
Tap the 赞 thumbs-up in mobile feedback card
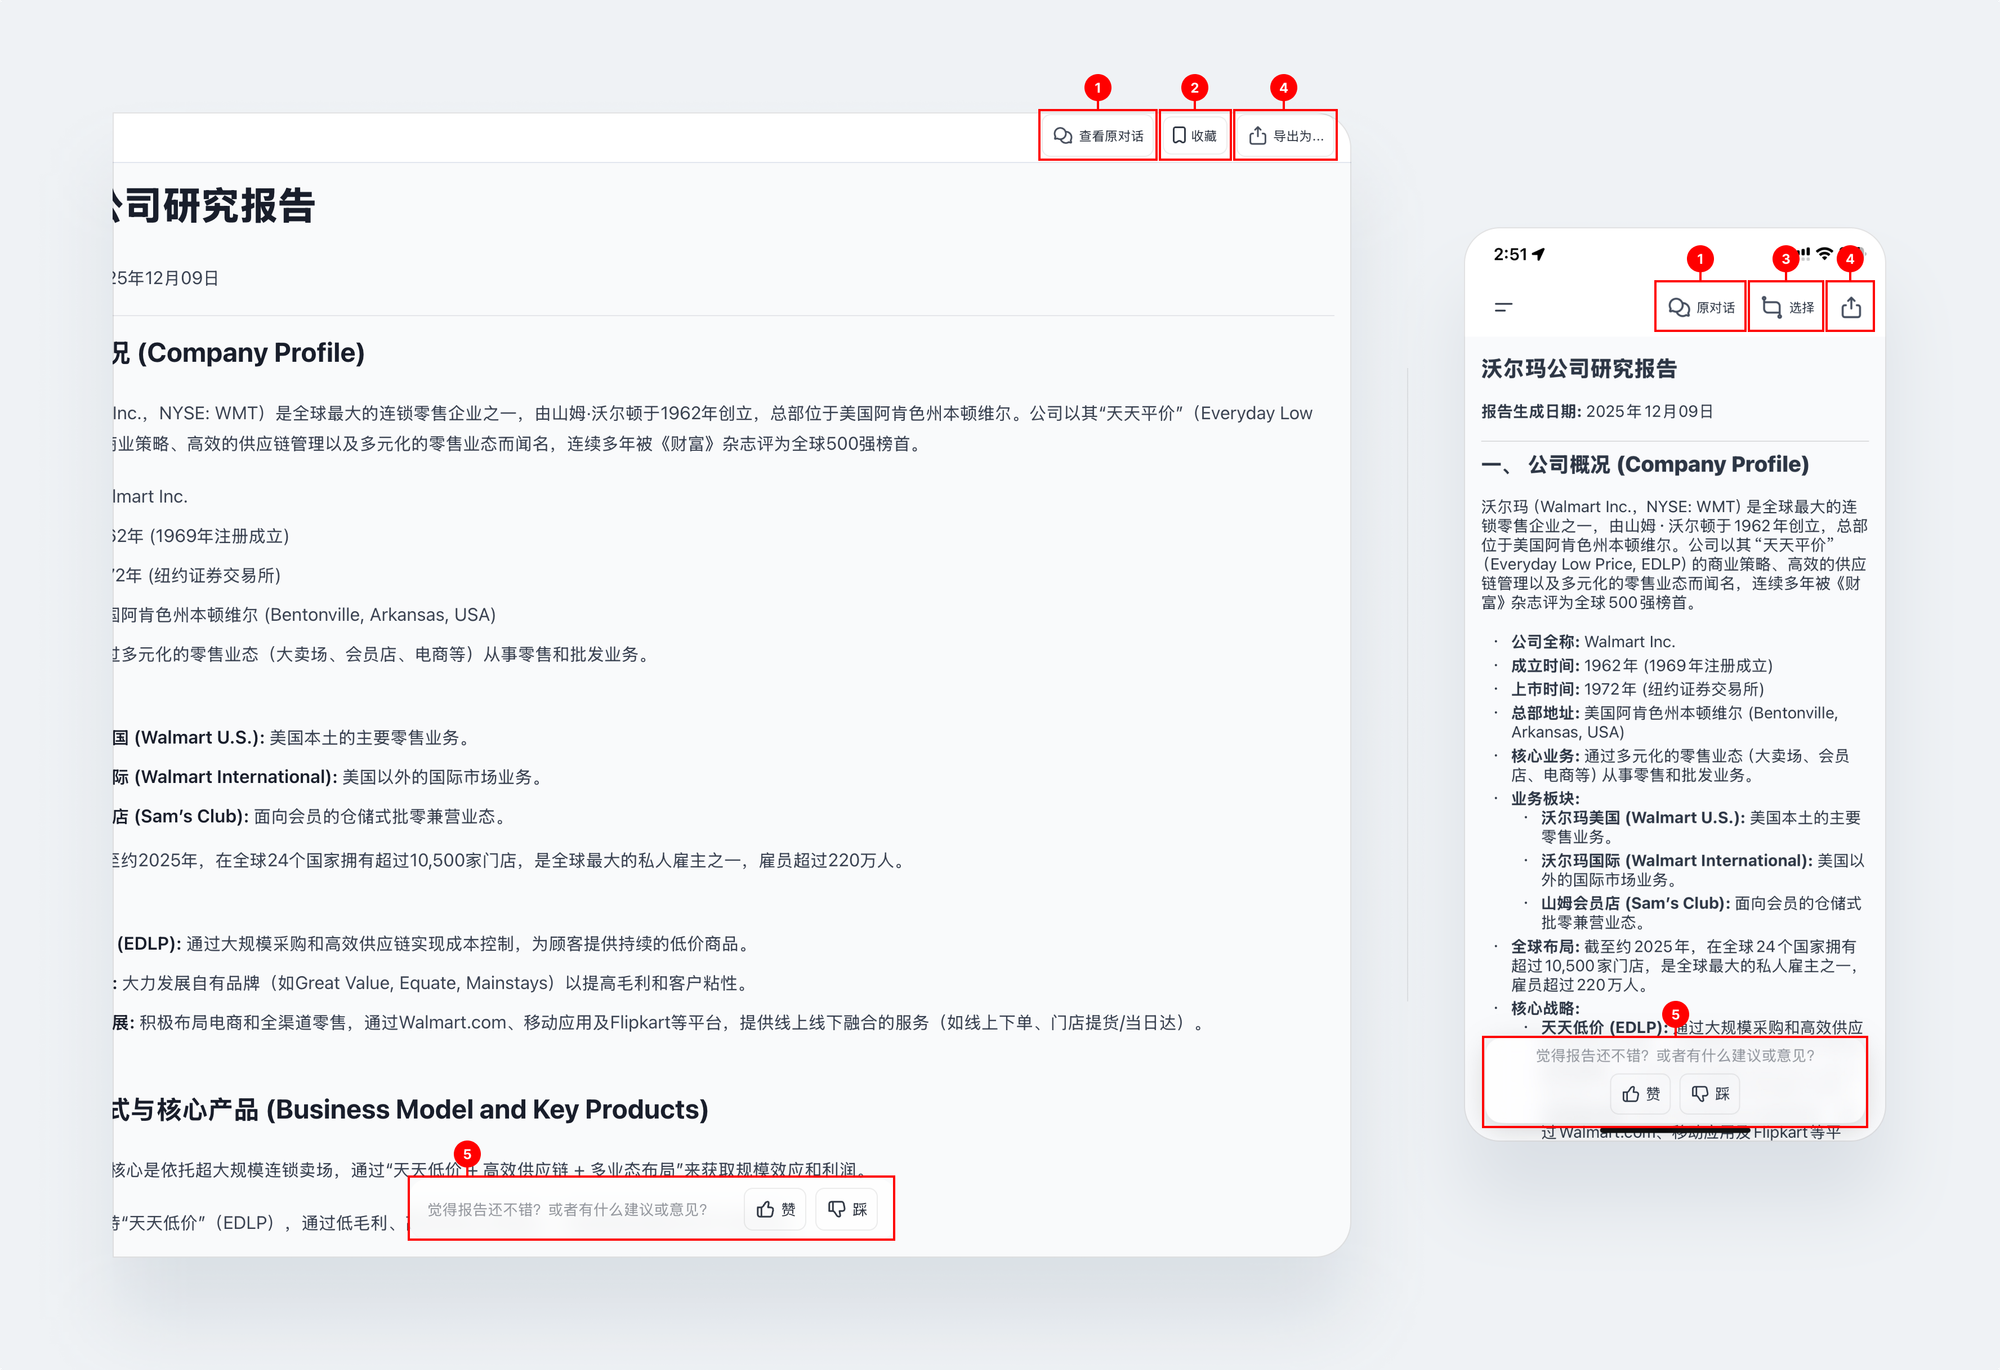click(1641, 1094)
